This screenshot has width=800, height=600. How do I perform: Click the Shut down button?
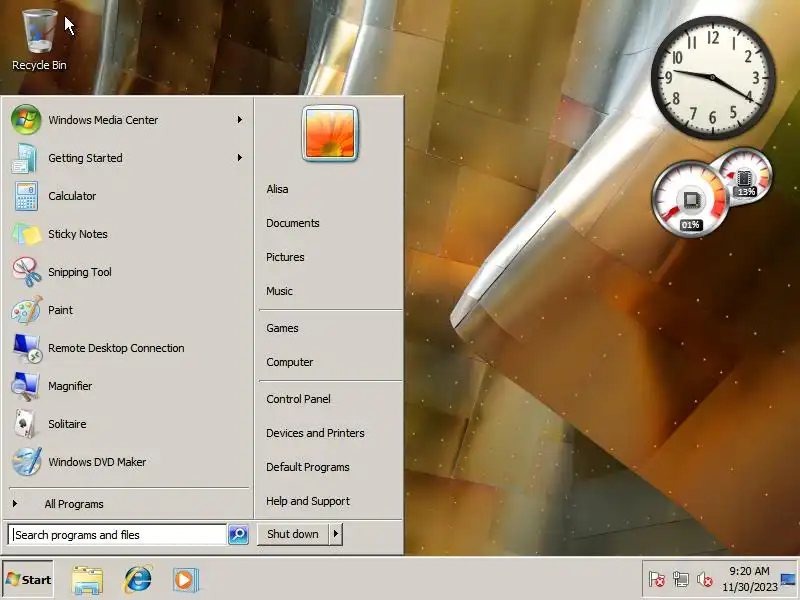[x=293, y=534]
